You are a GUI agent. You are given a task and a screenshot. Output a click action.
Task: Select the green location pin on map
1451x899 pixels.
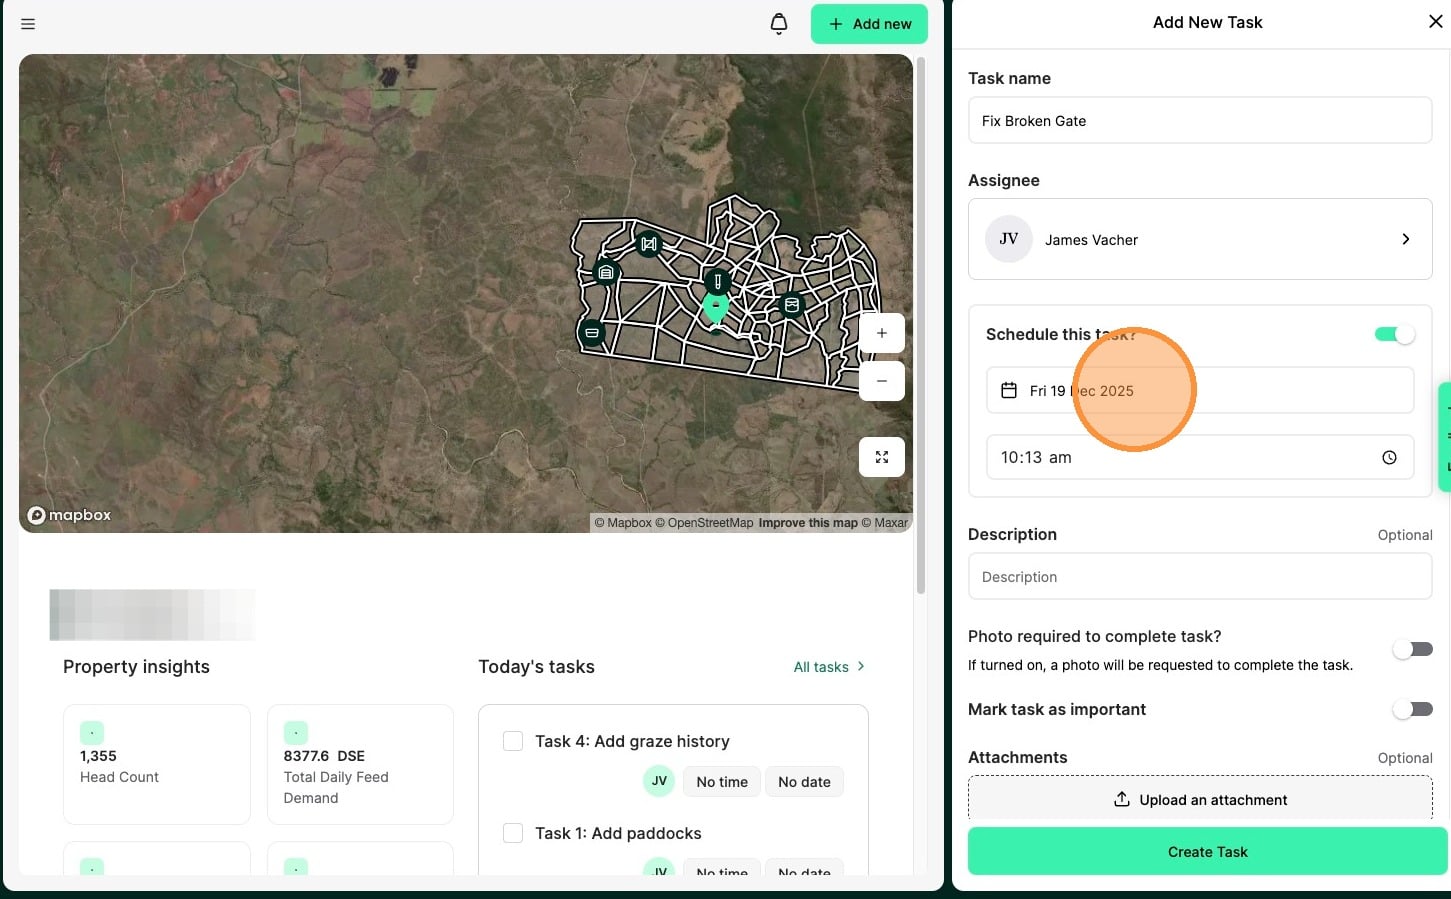715,307
